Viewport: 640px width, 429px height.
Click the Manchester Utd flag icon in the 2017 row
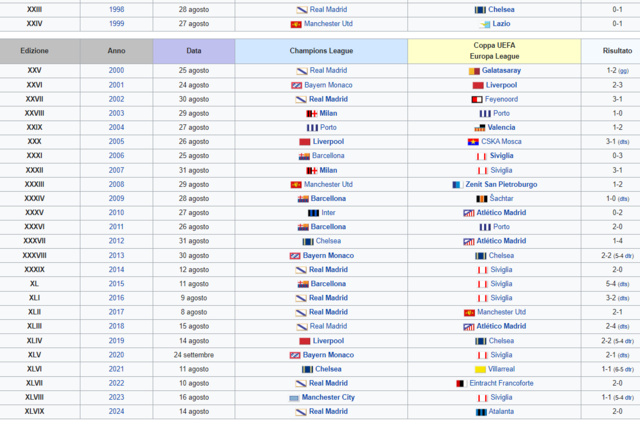coord(469,313)
